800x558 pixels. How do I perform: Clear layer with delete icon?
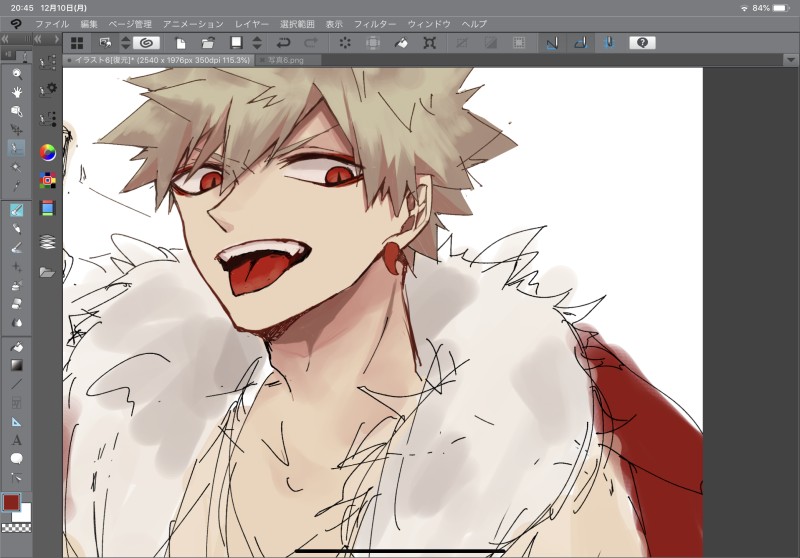tap(345, 43)
